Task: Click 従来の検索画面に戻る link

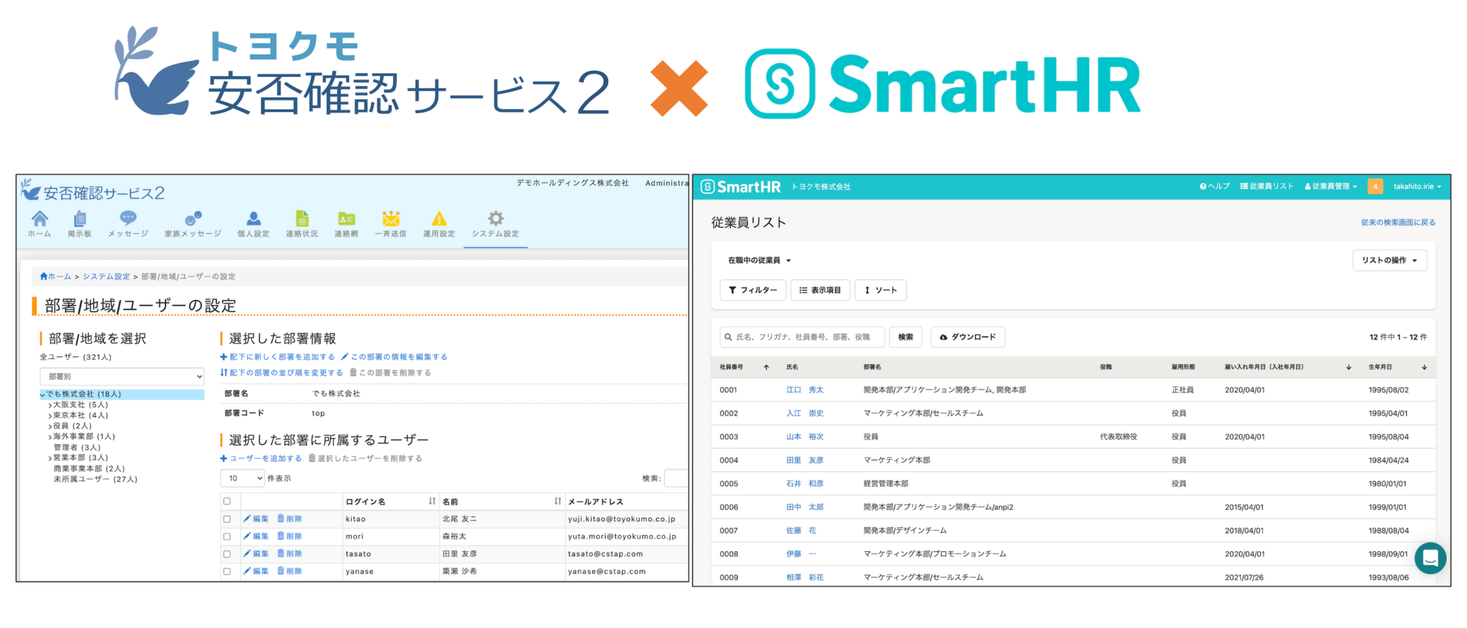Action: point(1398,222)
